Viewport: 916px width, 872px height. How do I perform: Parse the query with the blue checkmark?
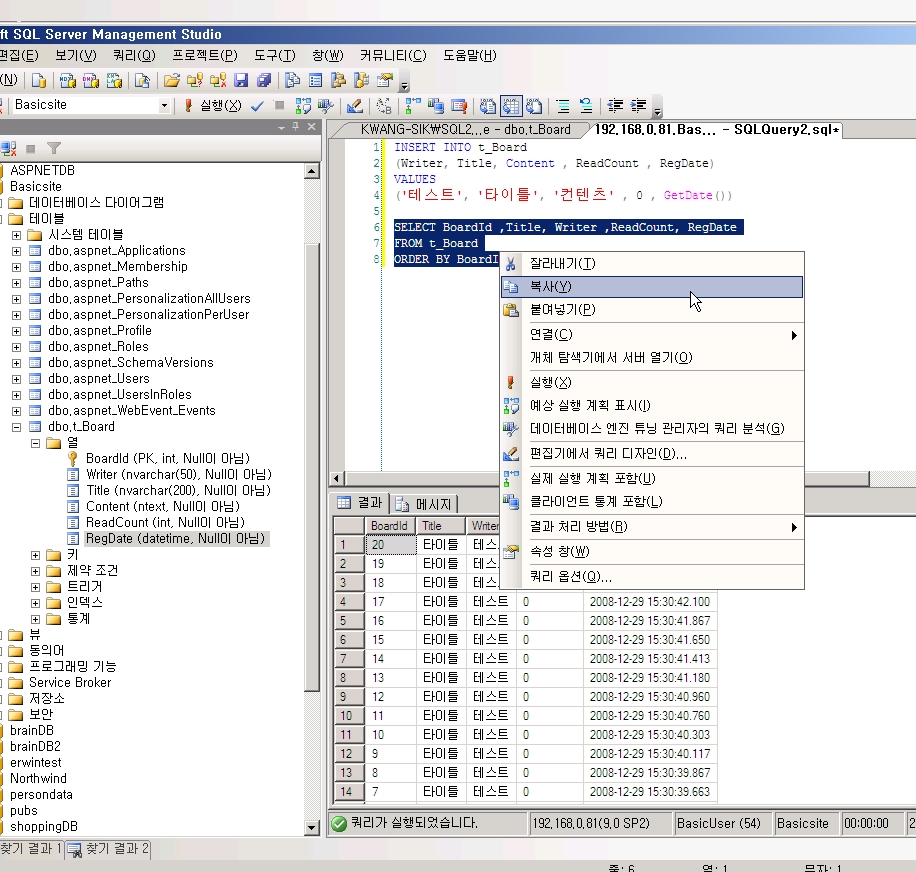click(x=257, y=106)
